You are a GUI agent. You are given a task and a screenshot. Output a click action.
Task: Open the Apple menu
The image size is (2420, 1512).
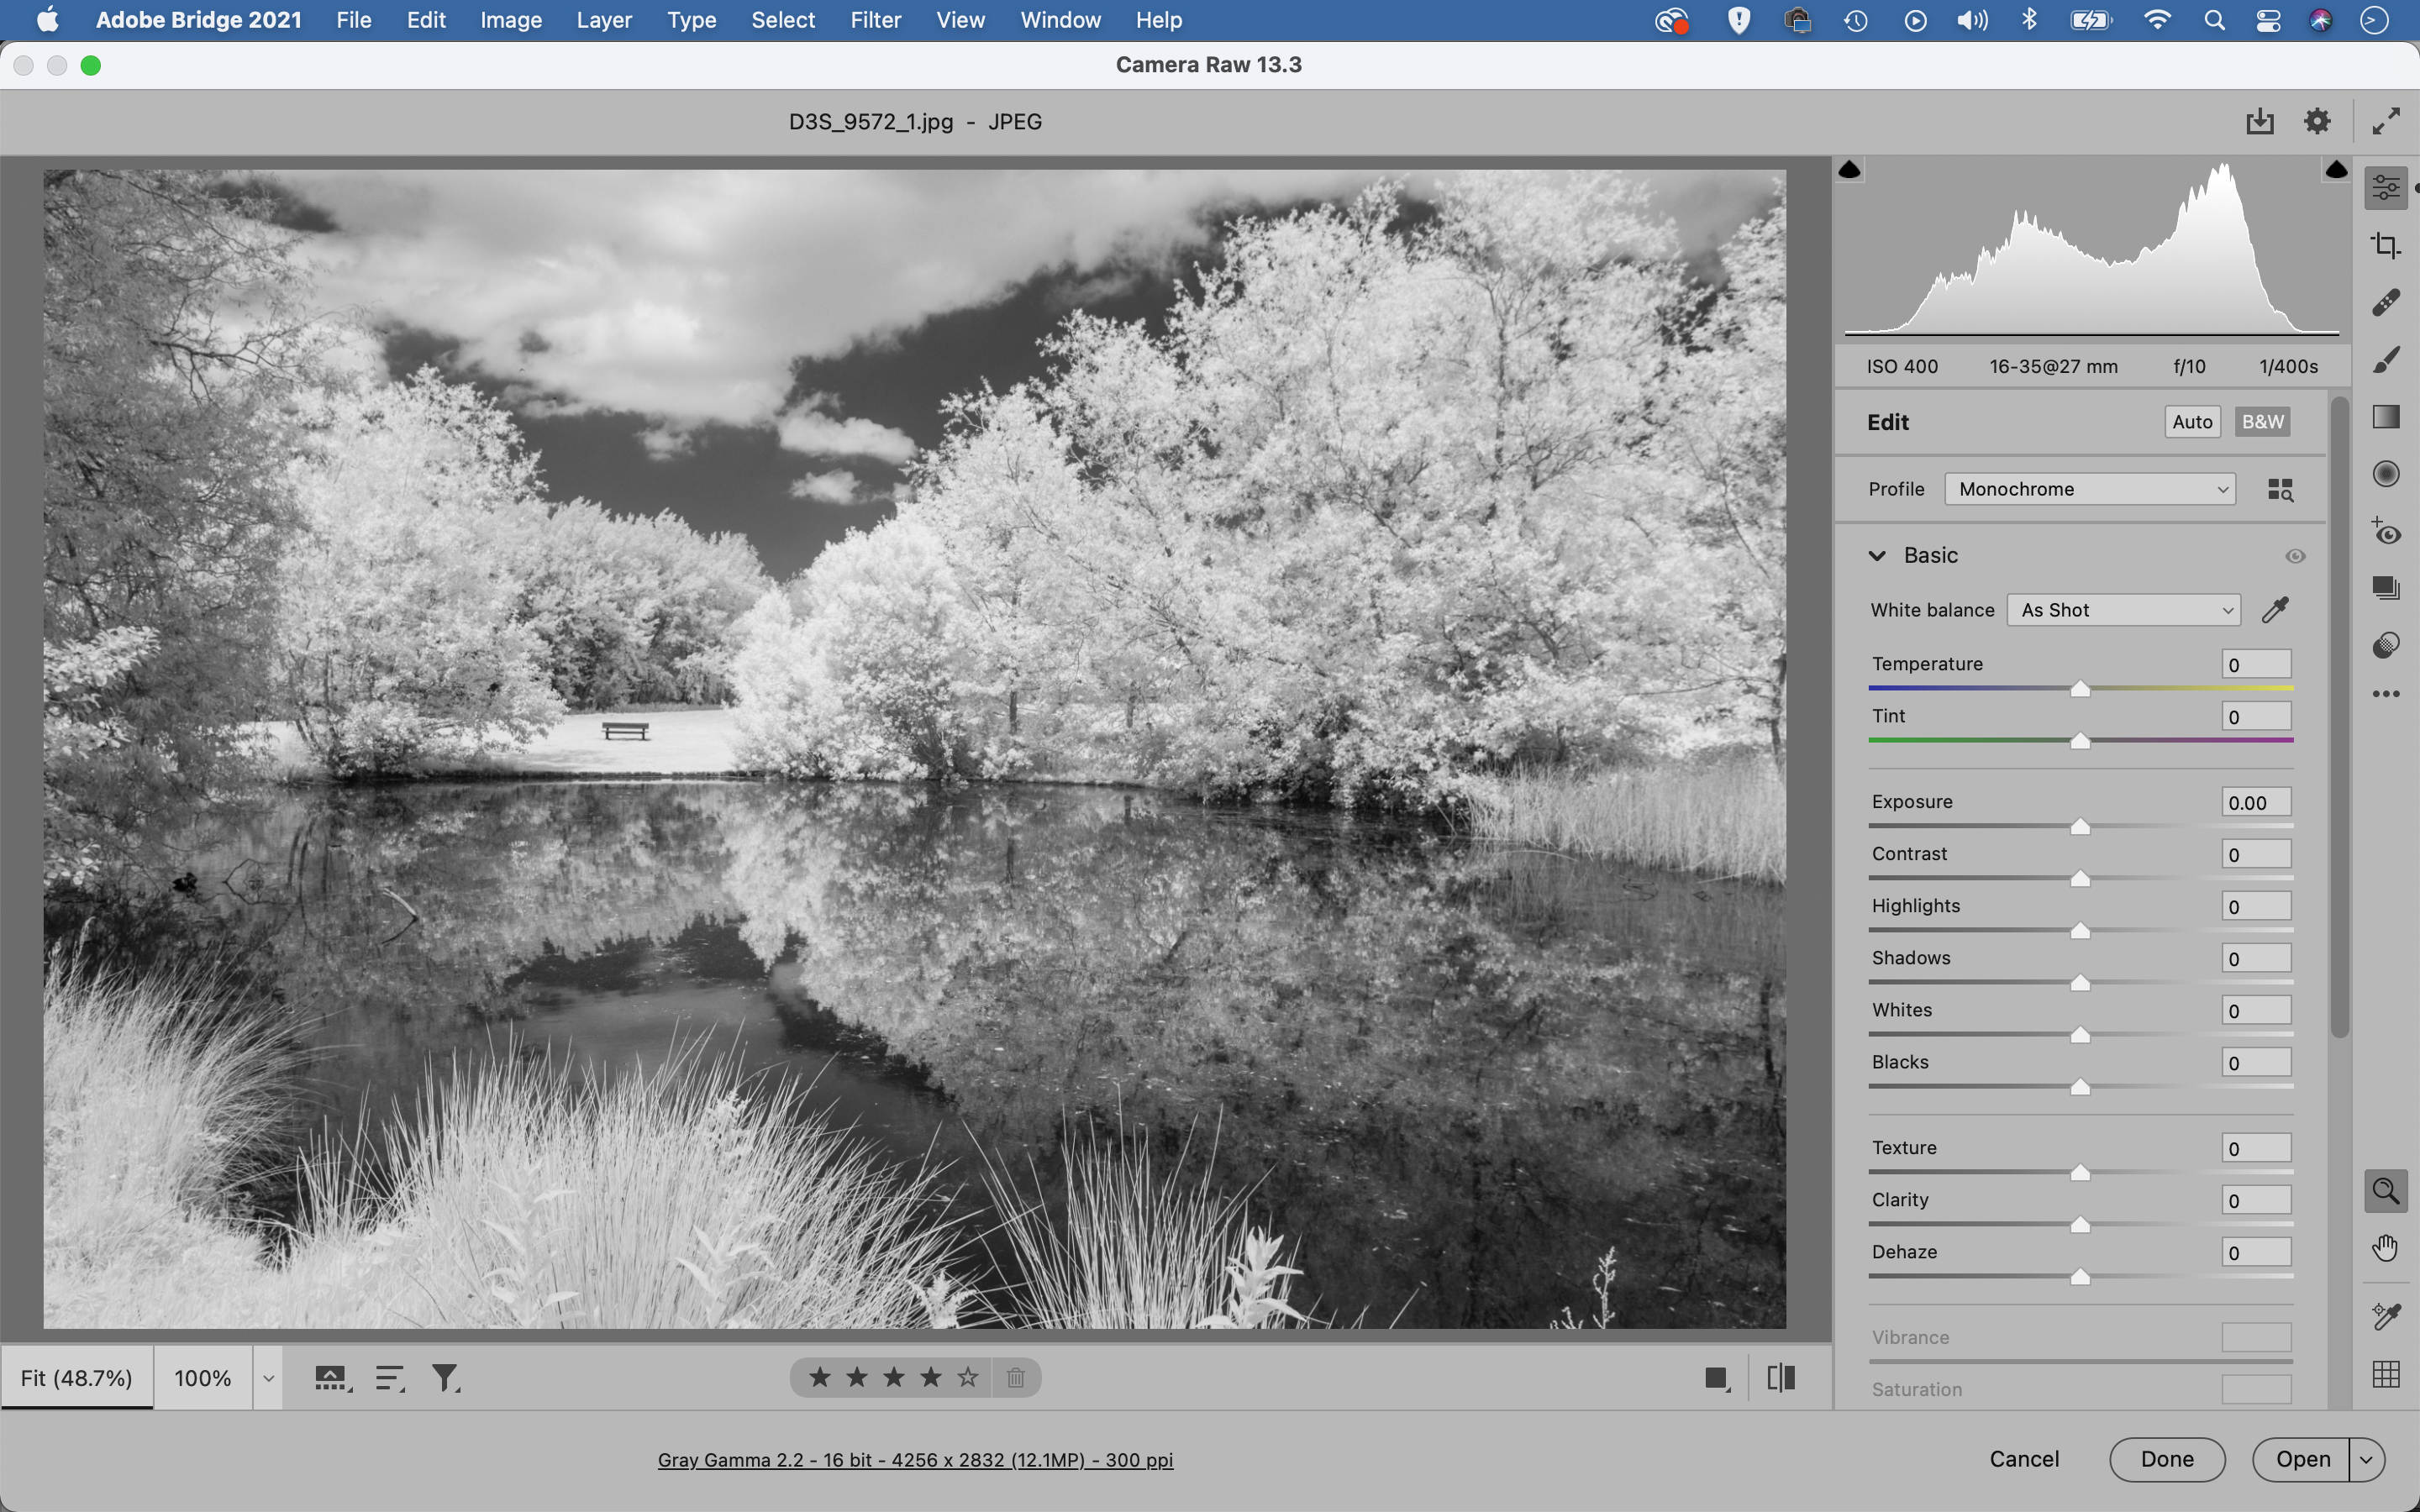[47, 20]
